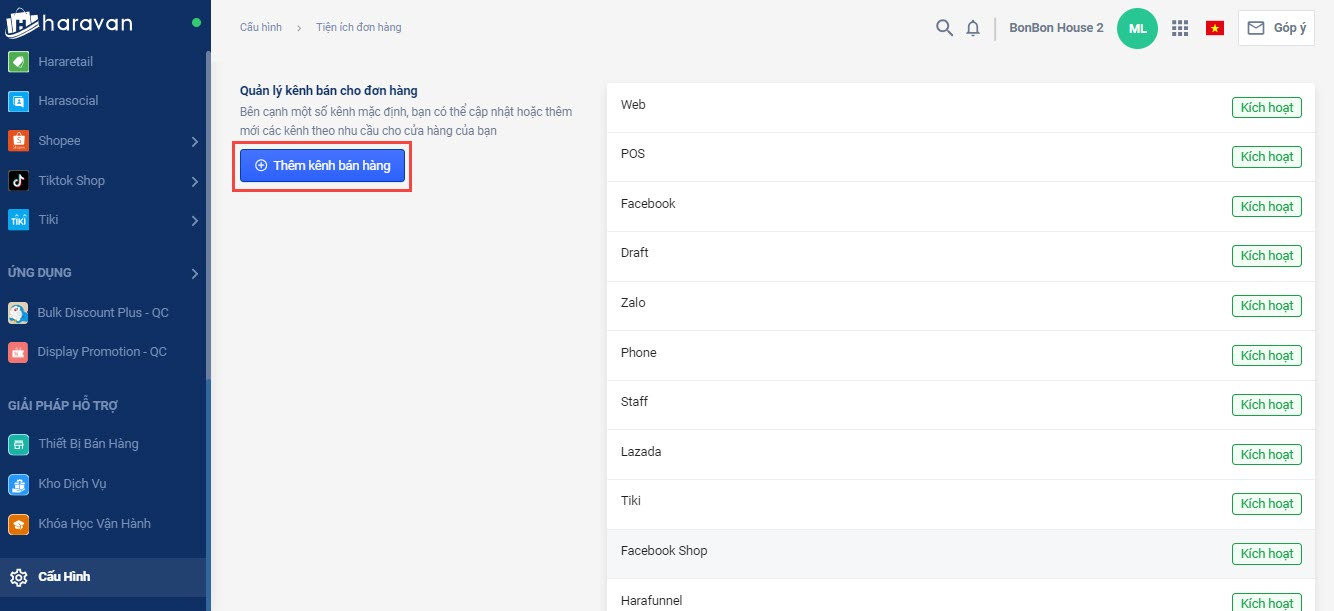Expand the Shopee submenu arrow

194,142
